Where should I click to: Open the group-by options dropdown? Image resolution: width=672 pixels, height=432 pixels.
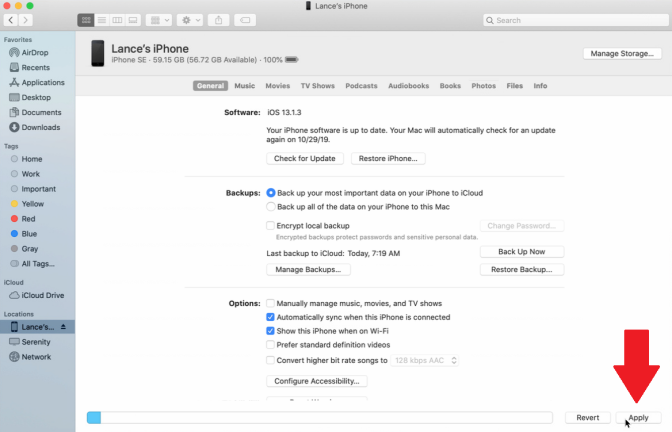click(159, 20)
